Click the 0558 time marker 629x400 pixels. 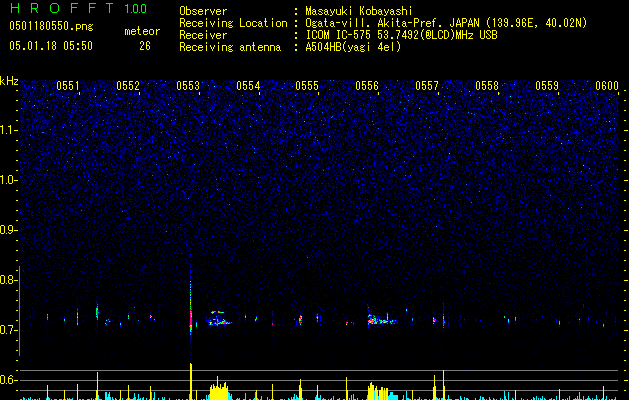pyautogui.click(x=487, y=86)
